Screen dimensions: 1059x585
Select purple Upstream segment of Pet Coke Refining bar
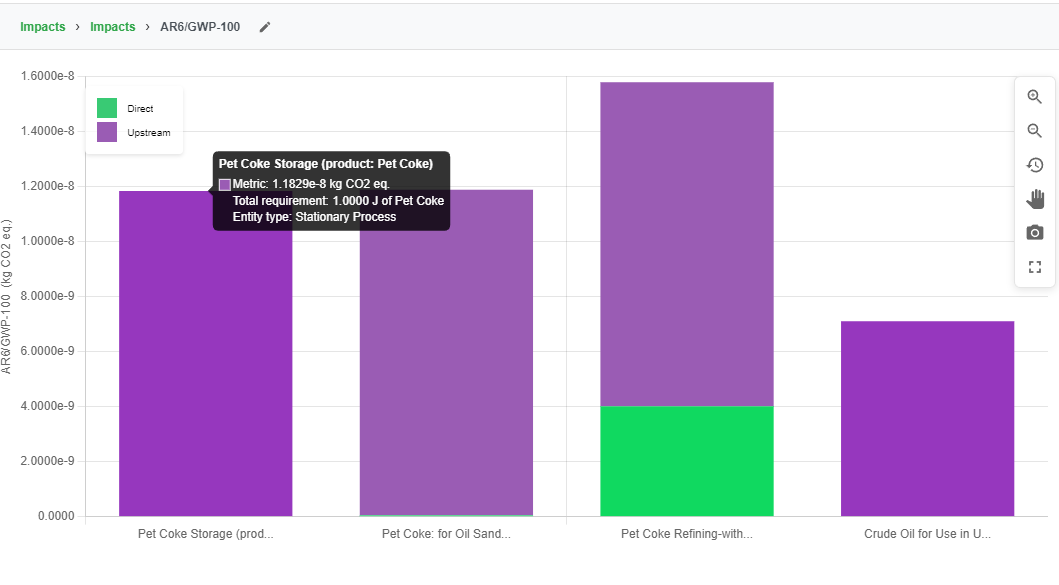[687, 244]
